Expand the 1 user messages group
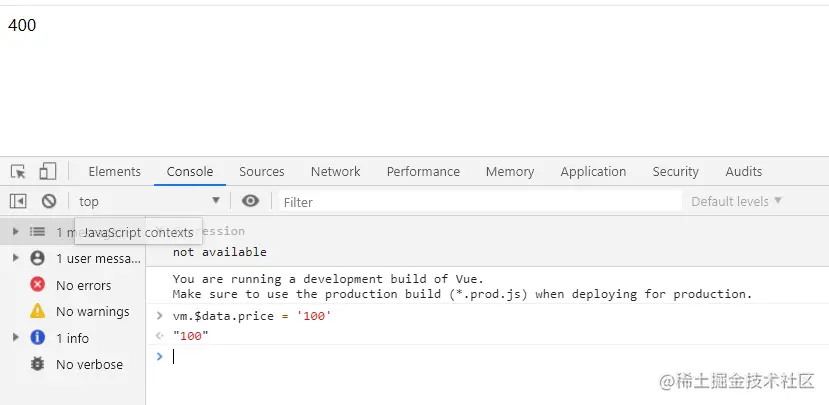Screen dimensions: 829x405 click(15, 258)
